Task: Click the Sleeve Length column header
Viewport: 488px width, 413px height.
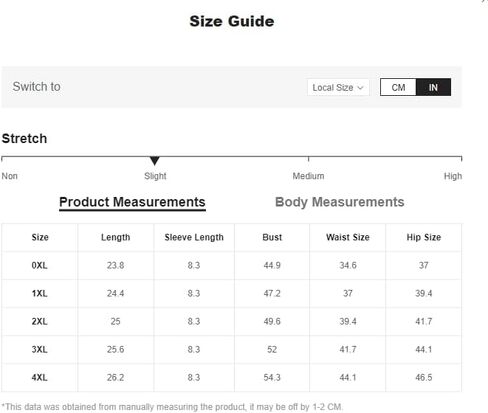Action: [x=194, y=237]
